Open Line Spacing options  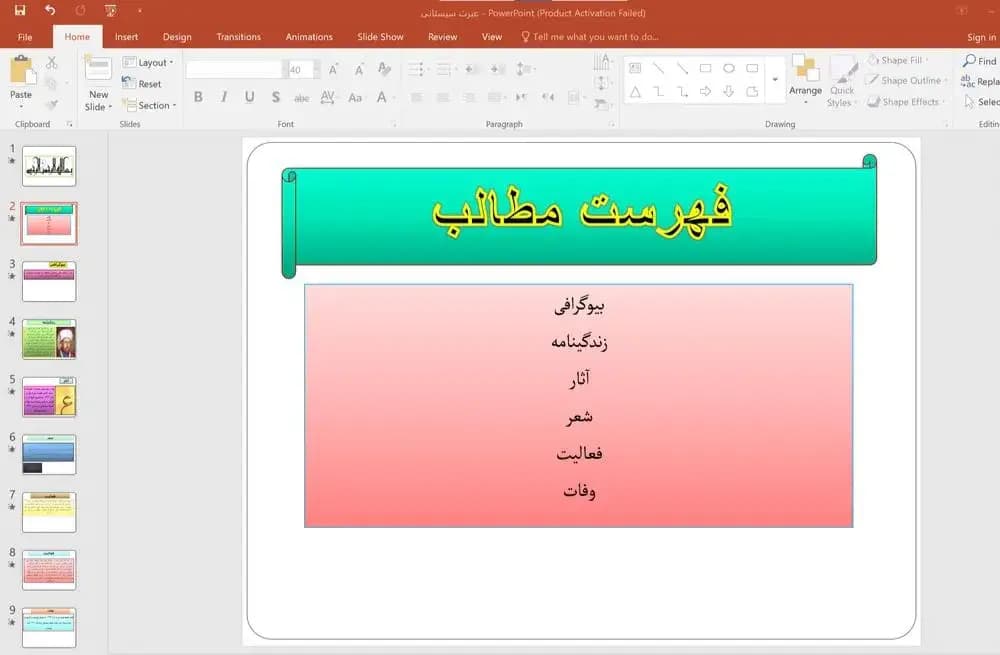(525, 69)
